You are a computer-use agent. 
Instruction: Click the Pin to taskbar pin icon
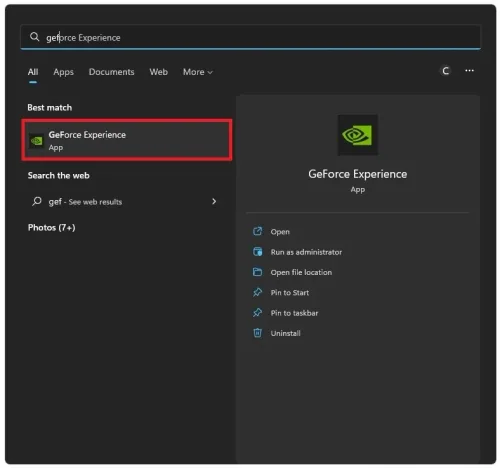coord(257,313)
